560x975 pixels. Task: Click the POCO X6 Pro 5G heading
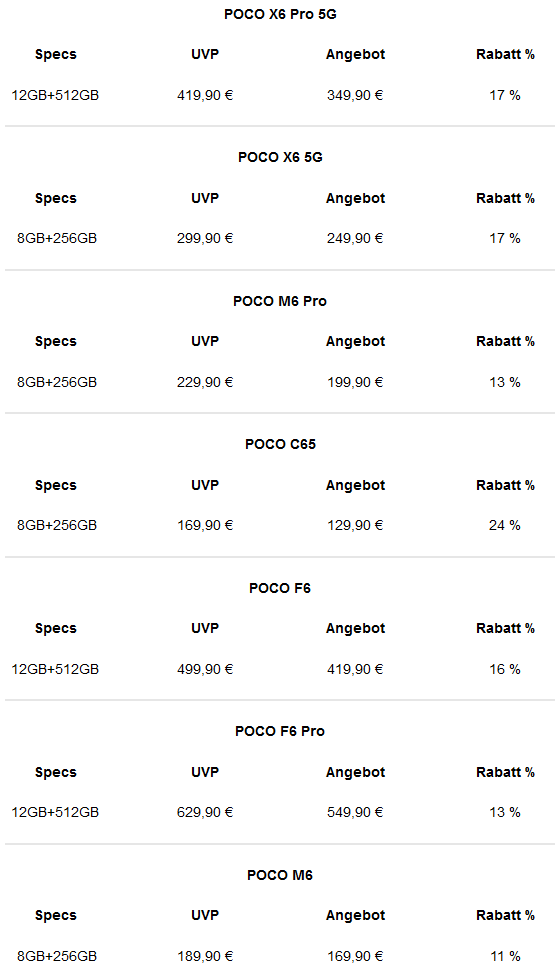[x=280, y=14]
